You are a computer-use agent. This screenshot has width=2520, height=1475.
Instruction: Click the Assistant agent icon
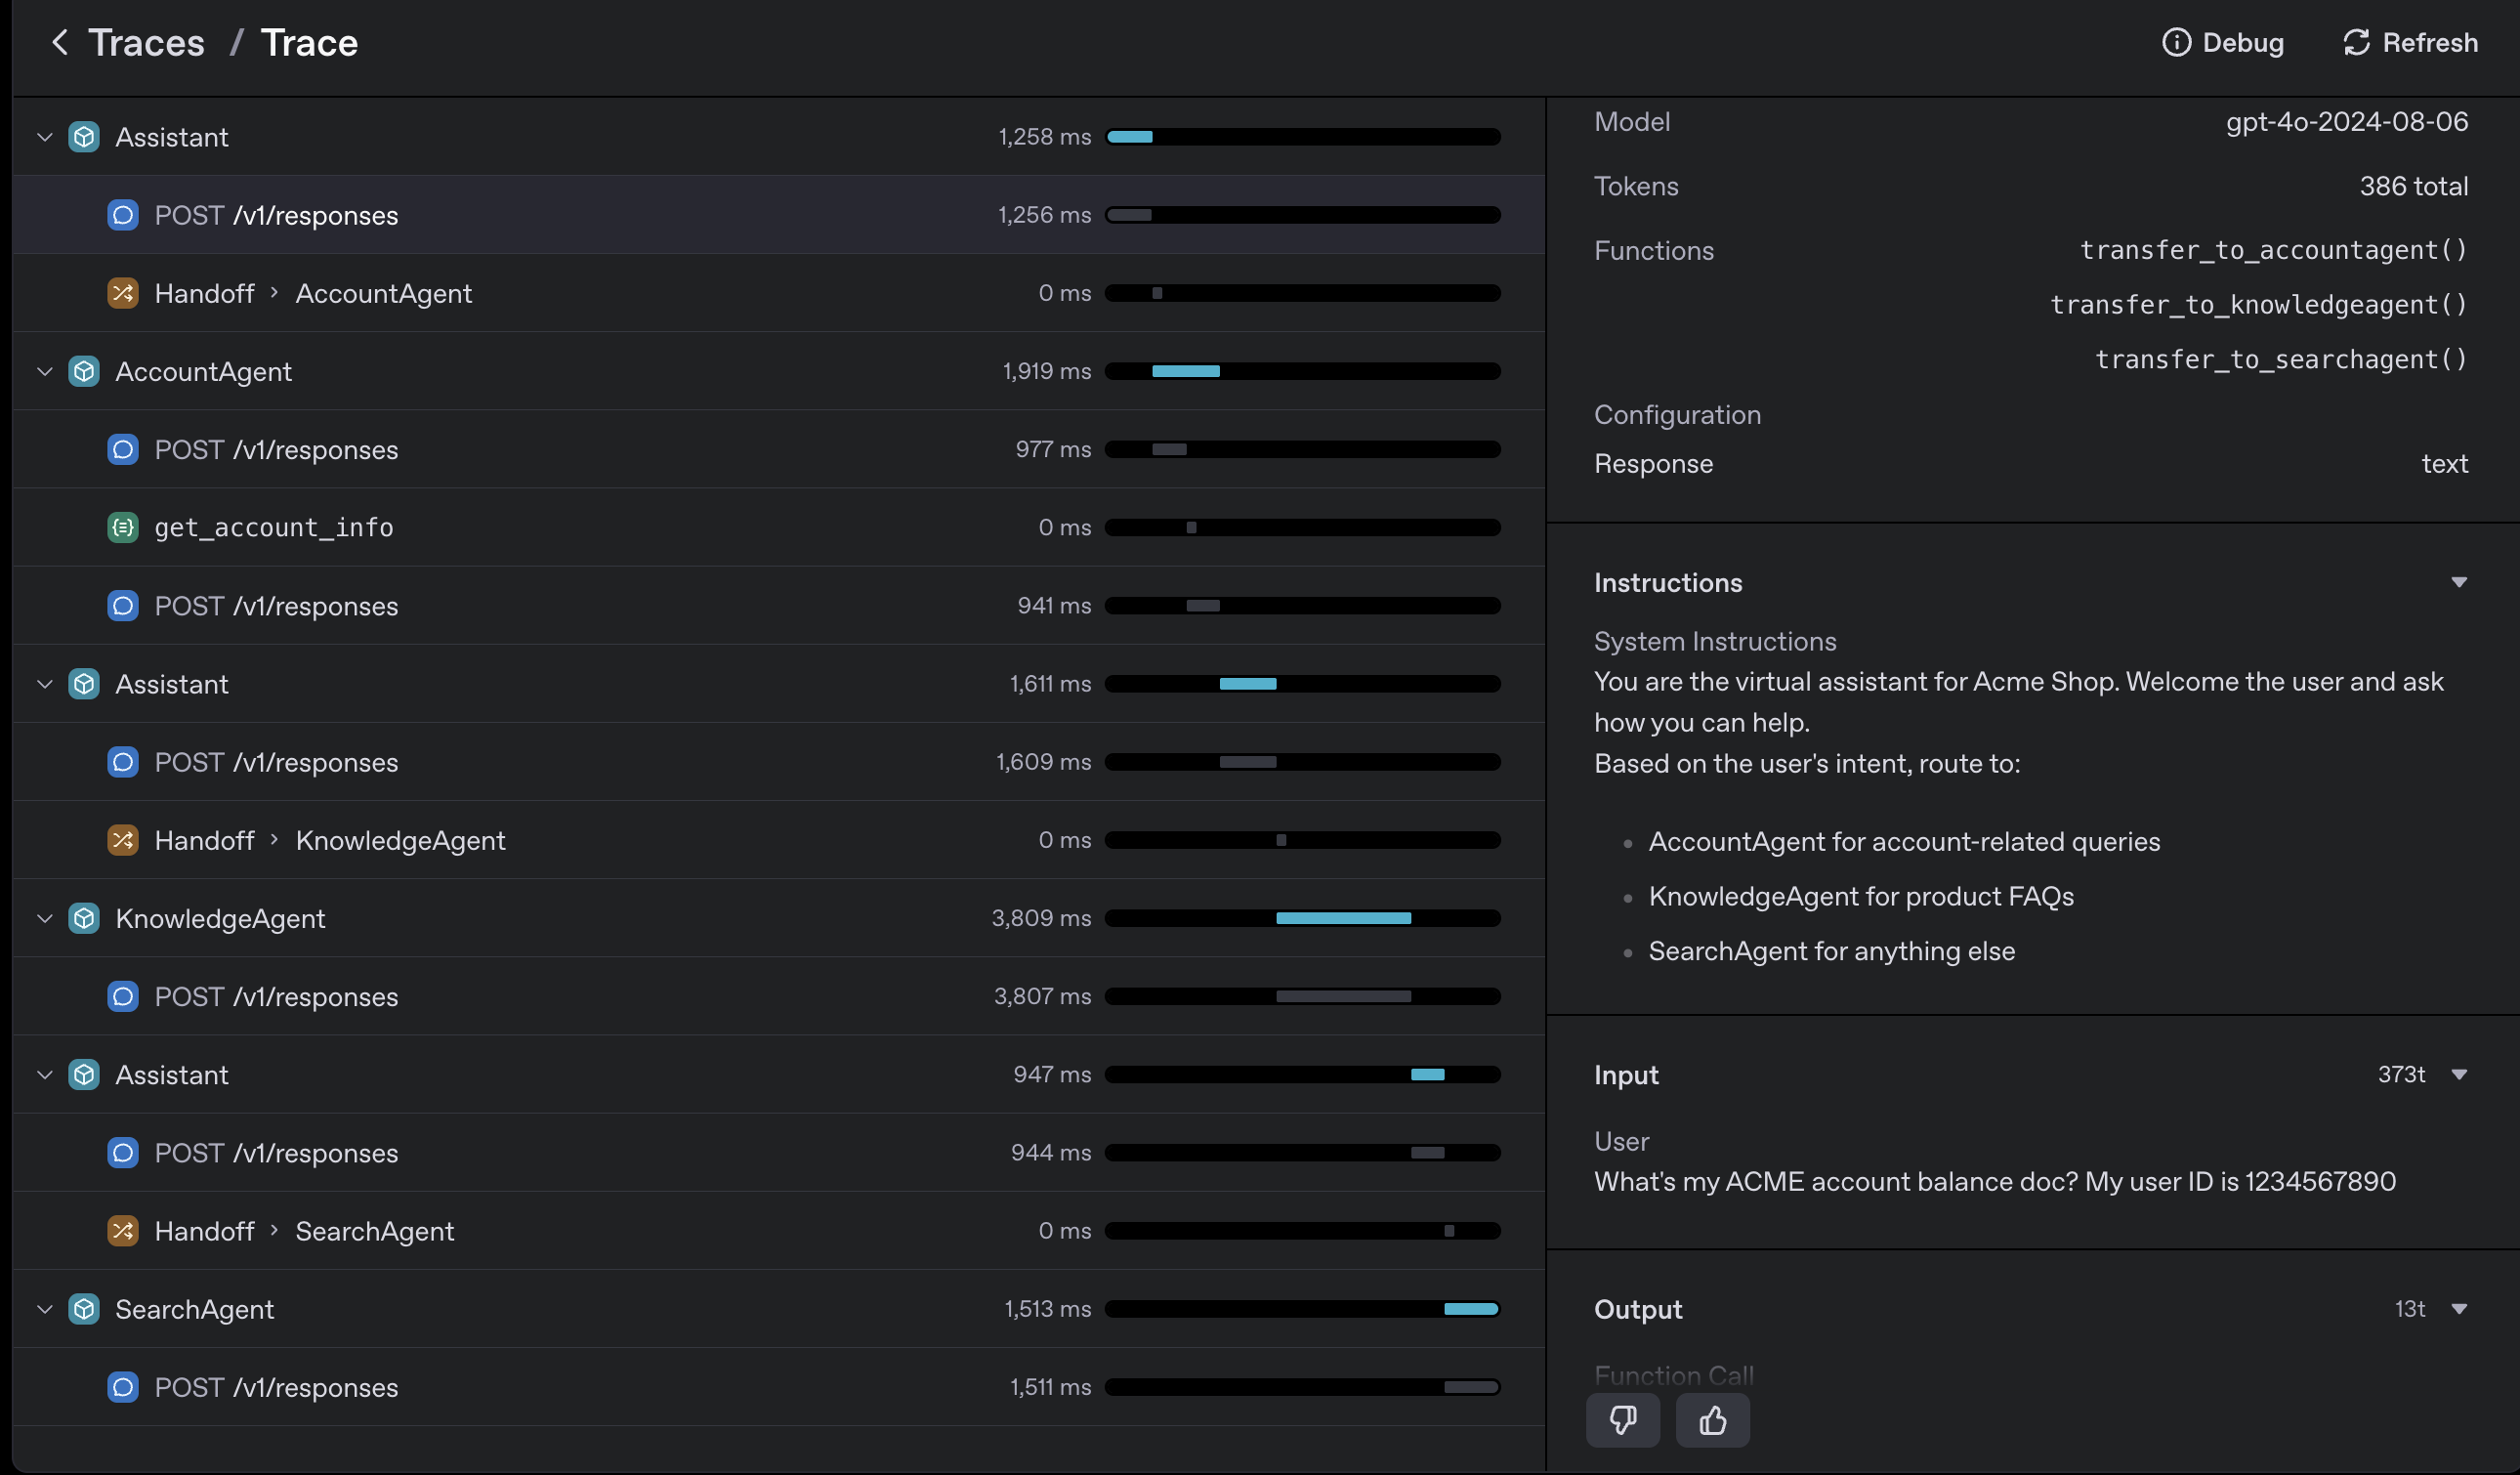(x=84, y=136)
